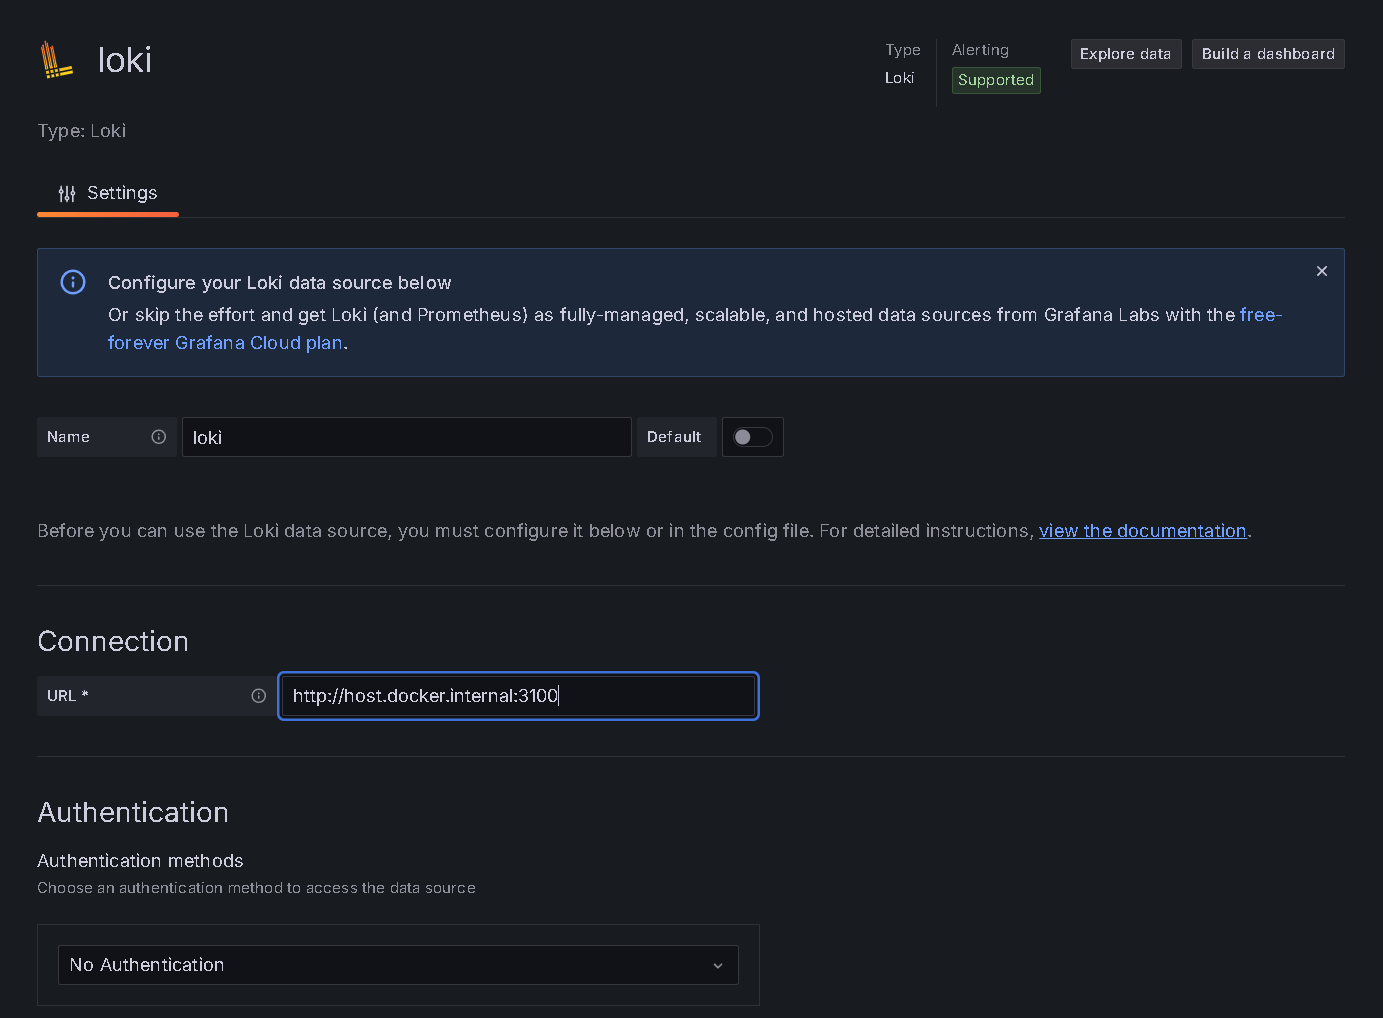Open the Settings tab
This screenshot has height=1018, width=1383.
(108, 193)
